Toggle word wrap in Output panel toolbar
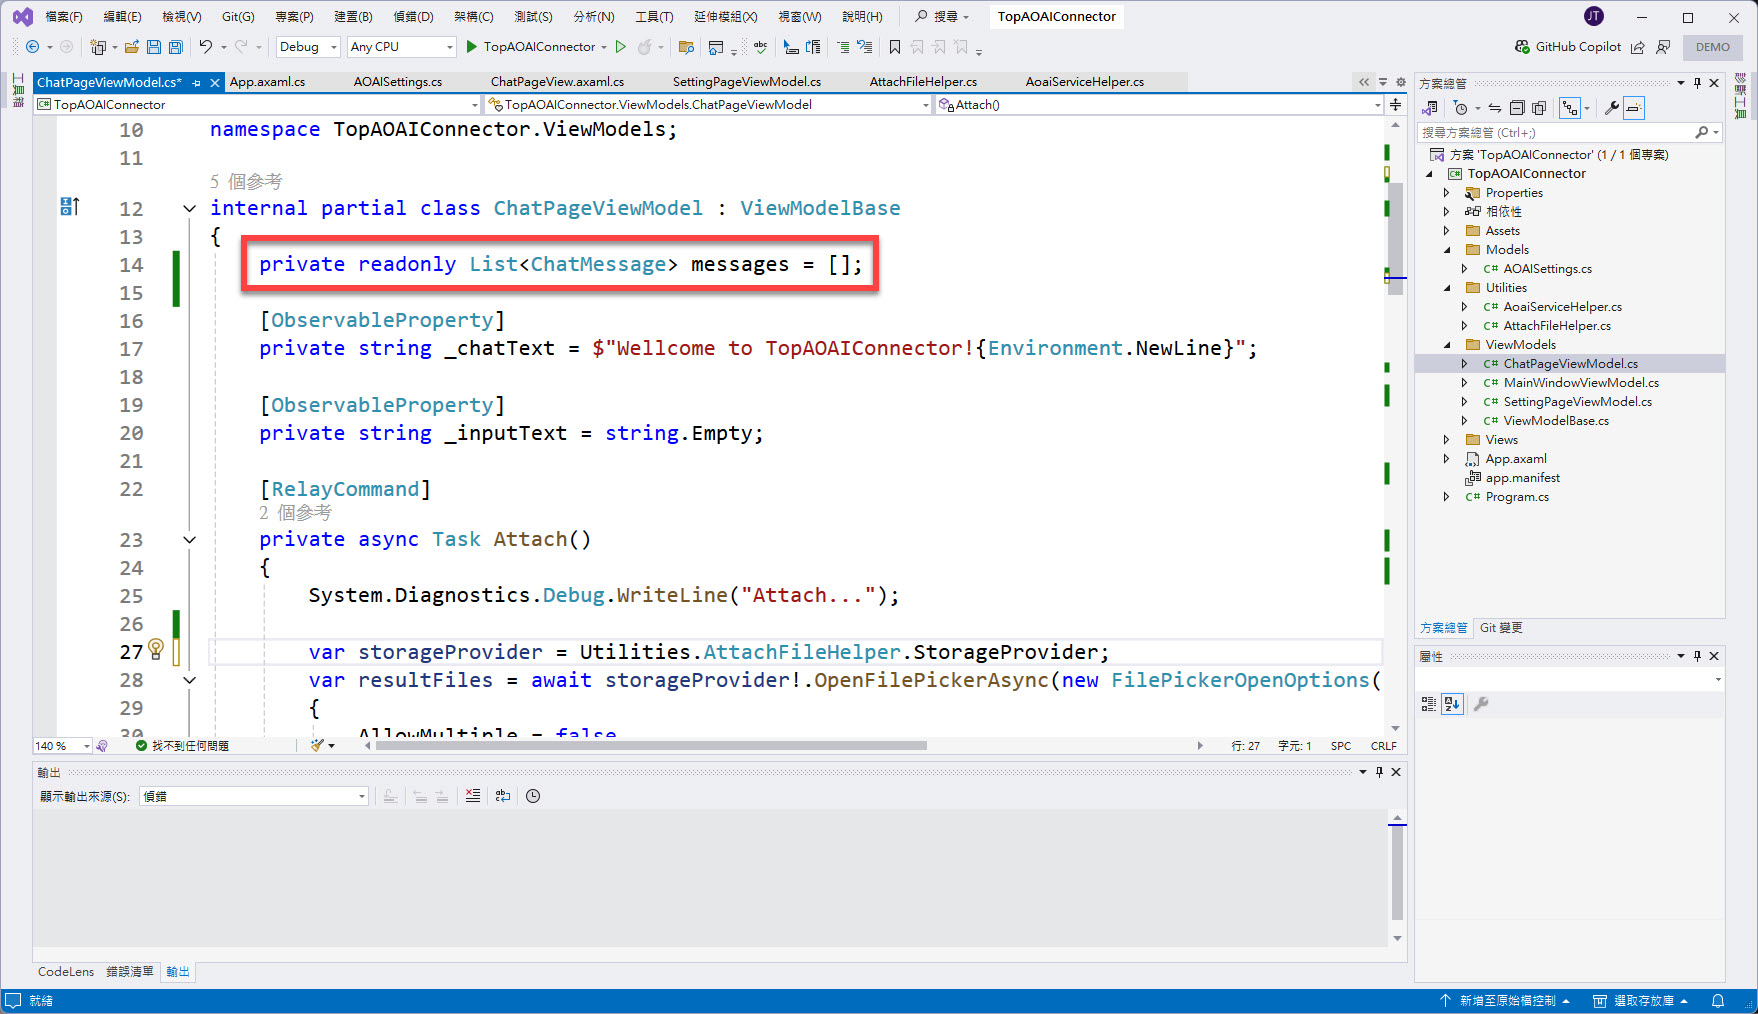The width and height of the screenshot is (1758, 1014). pyautogui.click(x=503, y=796)
